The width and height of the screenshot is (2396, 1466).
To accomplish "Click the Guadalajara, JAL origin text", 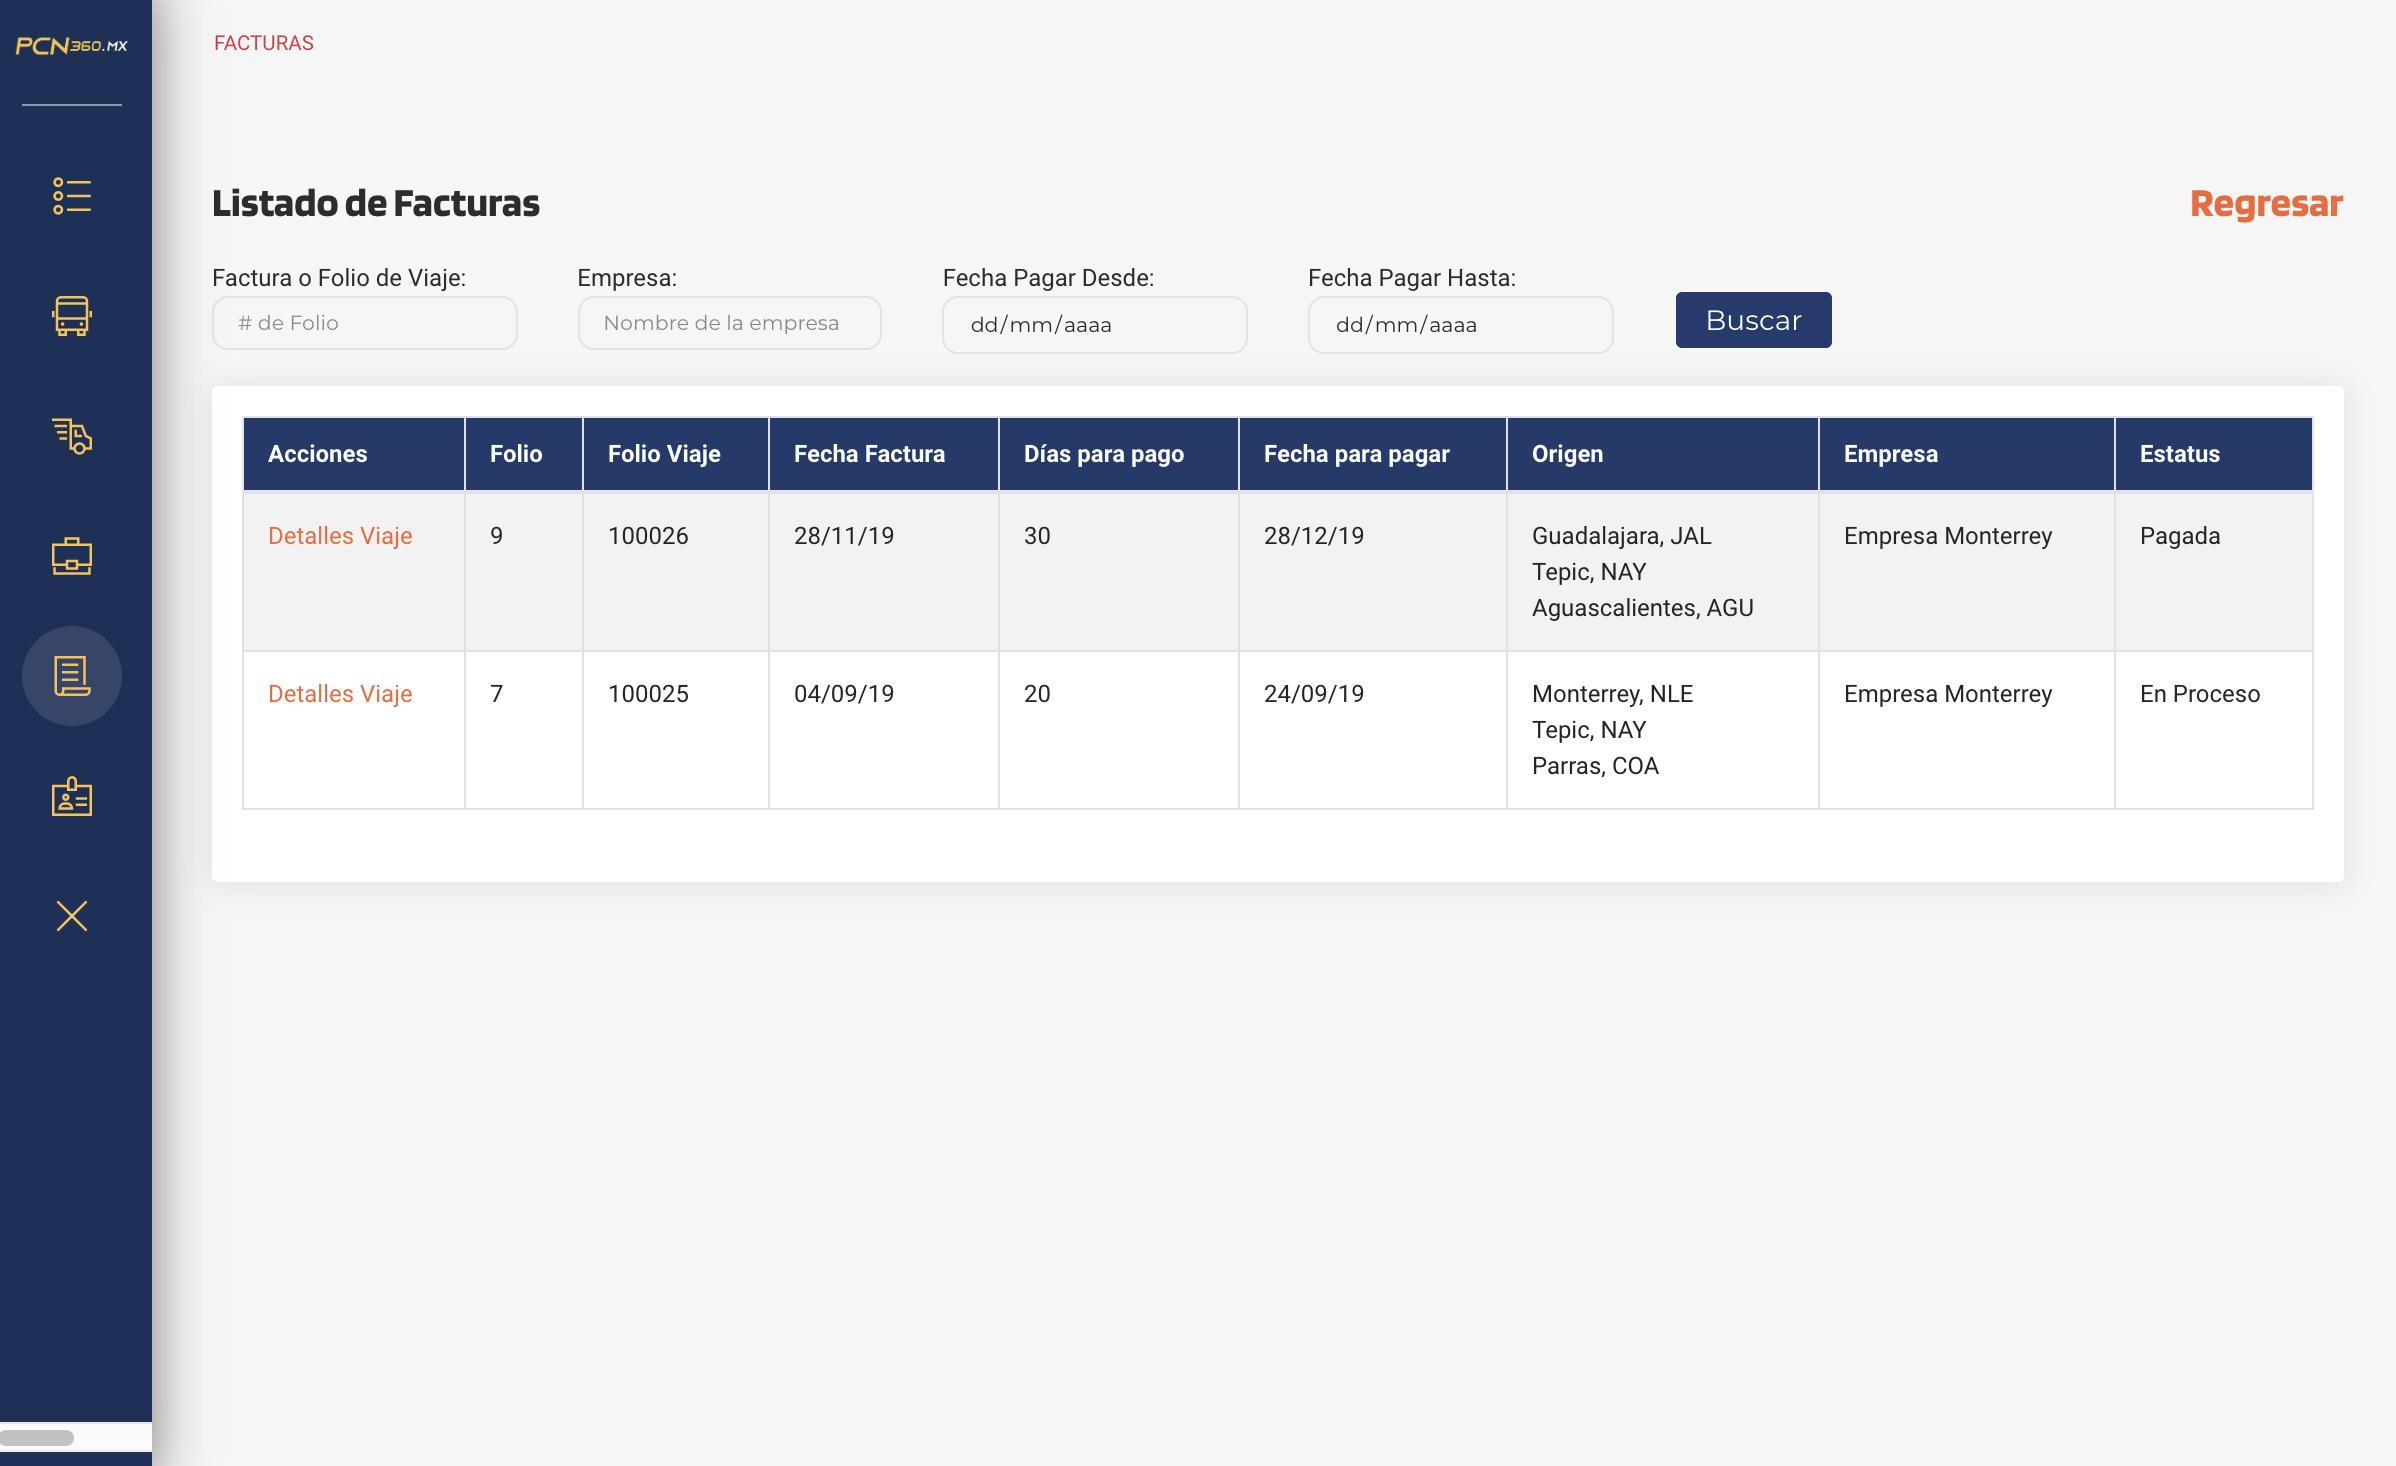I will pos(1622,536).
